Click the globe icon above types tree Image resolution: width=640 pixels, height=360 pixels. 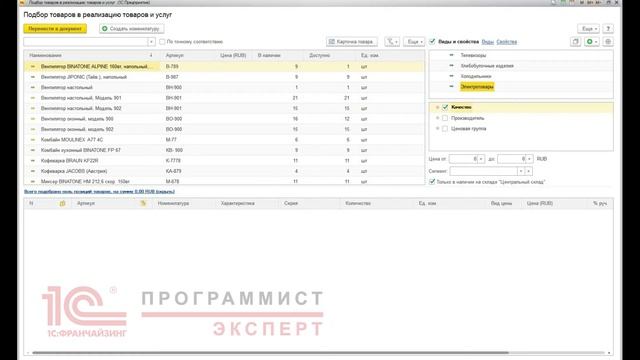tap(608, 42)
